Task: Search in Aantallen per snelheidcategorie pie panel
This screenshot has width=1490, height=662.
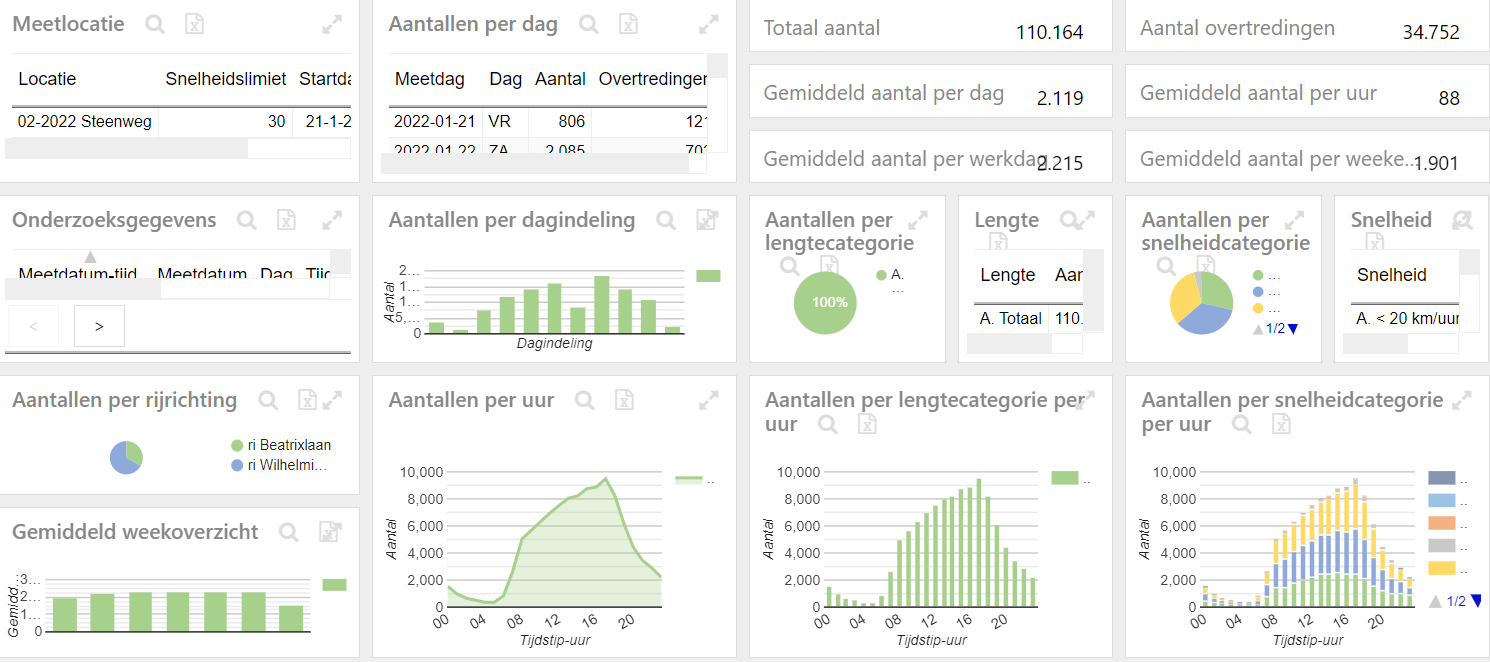Action: click(x=1167, y=265)
